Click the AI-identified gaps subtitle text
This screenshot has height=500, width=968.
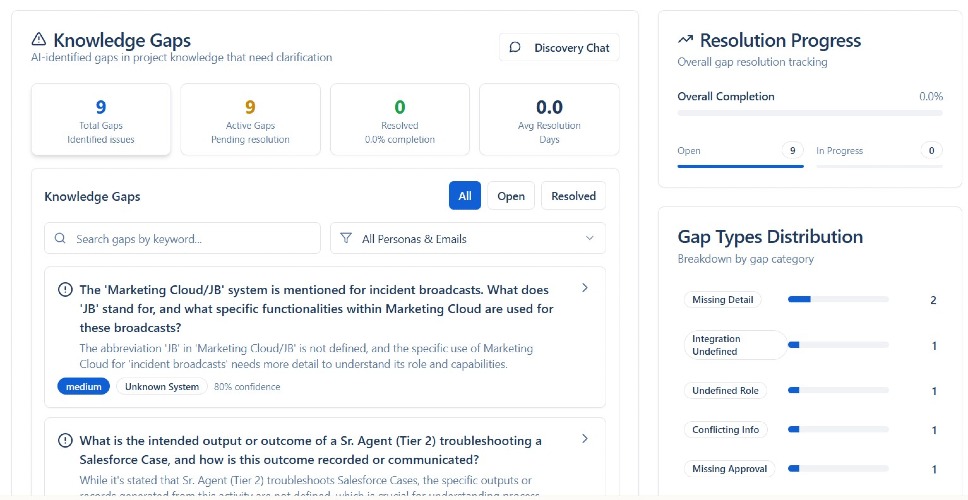pos(182,57)
